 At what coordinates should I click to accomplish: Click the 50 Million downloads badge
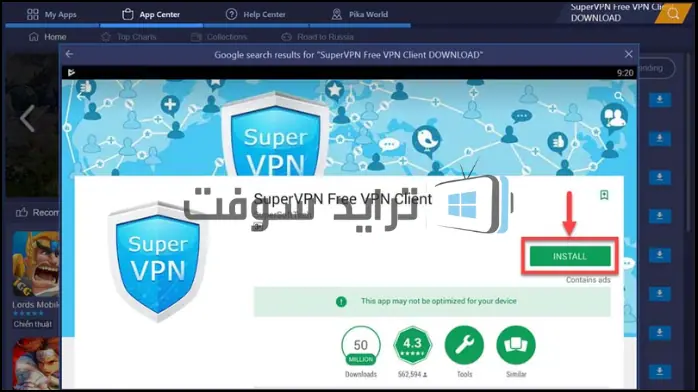coord(361,346)
